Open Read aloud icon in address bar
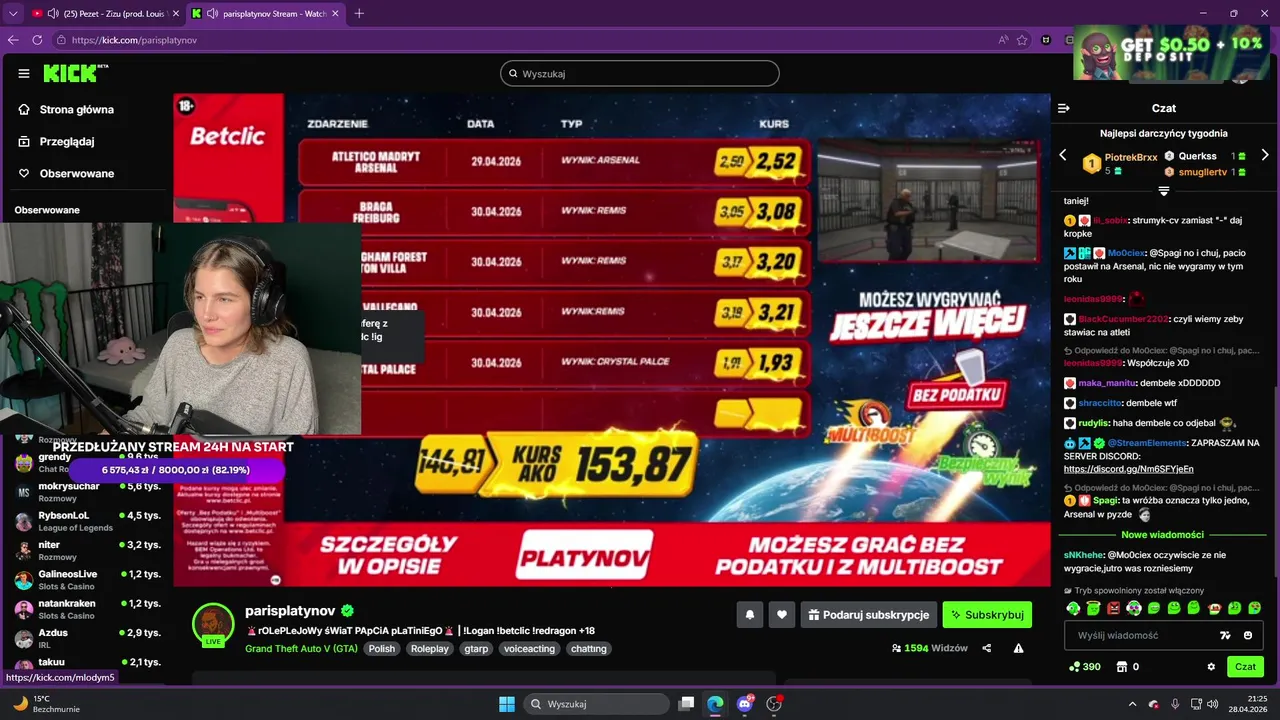This screenshot has height=720, width=1280. tap(1003, 40)
